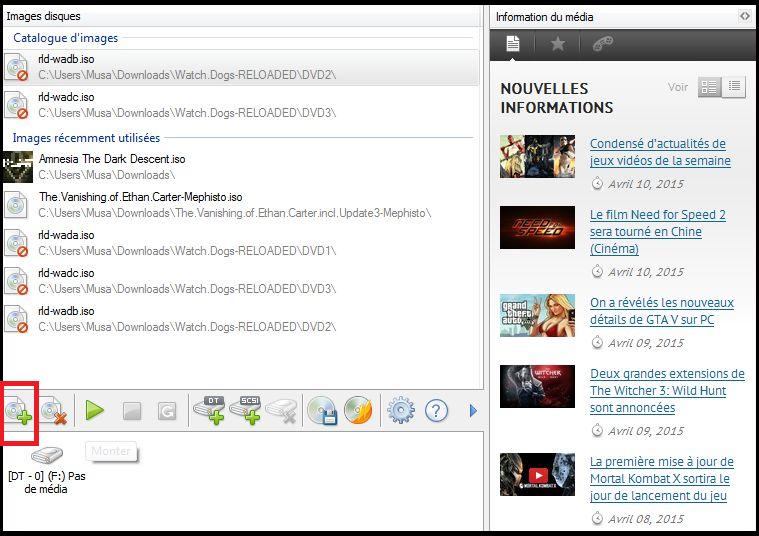The width and height of the screenshot is (759, 536).
Task: Click path C:\Users\Musa\Downloads\Watch.Dogs-RELOADED\DVD1\
Action: [x=187, y=251]
